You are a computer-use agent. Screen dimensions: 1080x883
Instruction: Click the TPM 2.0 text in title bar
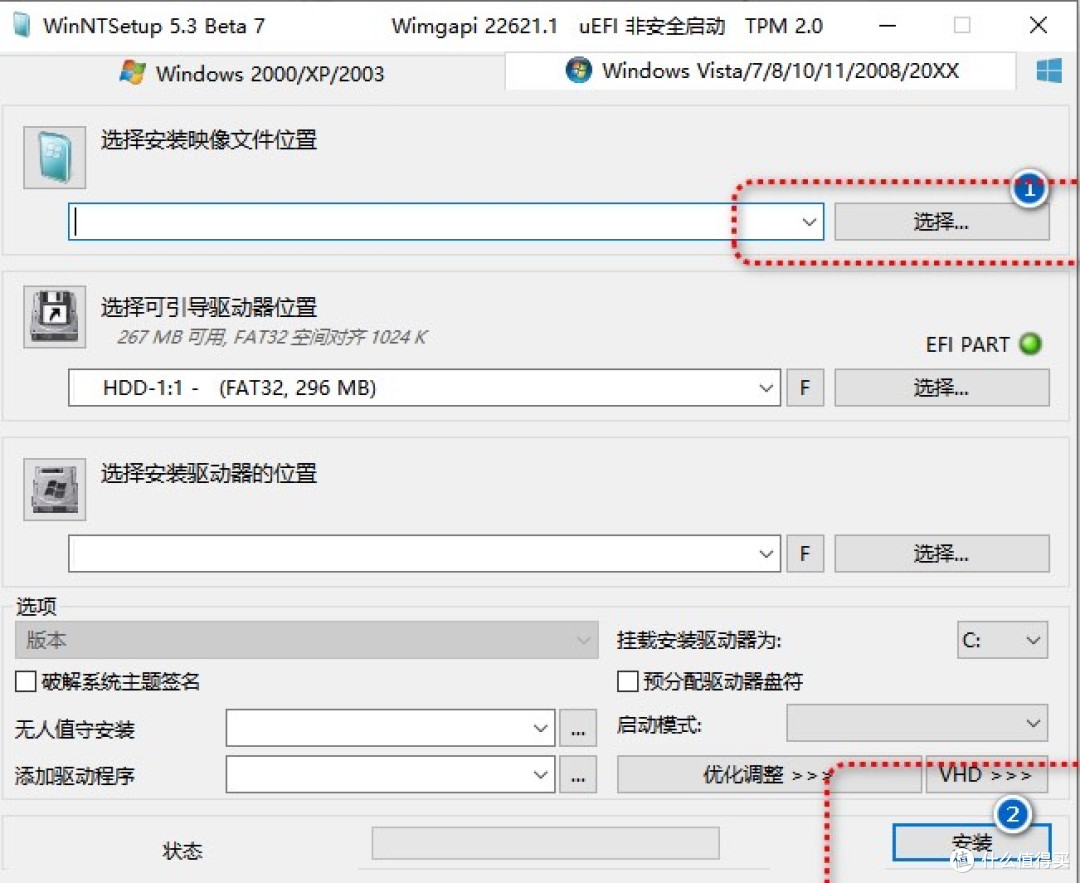pyautogui.click(x=784, y=26)
